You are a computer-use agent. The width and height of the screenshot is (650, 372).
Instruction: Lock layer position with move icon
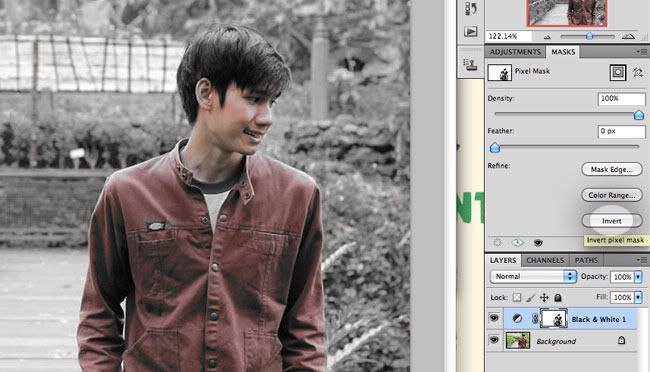(x=544, y=297)
